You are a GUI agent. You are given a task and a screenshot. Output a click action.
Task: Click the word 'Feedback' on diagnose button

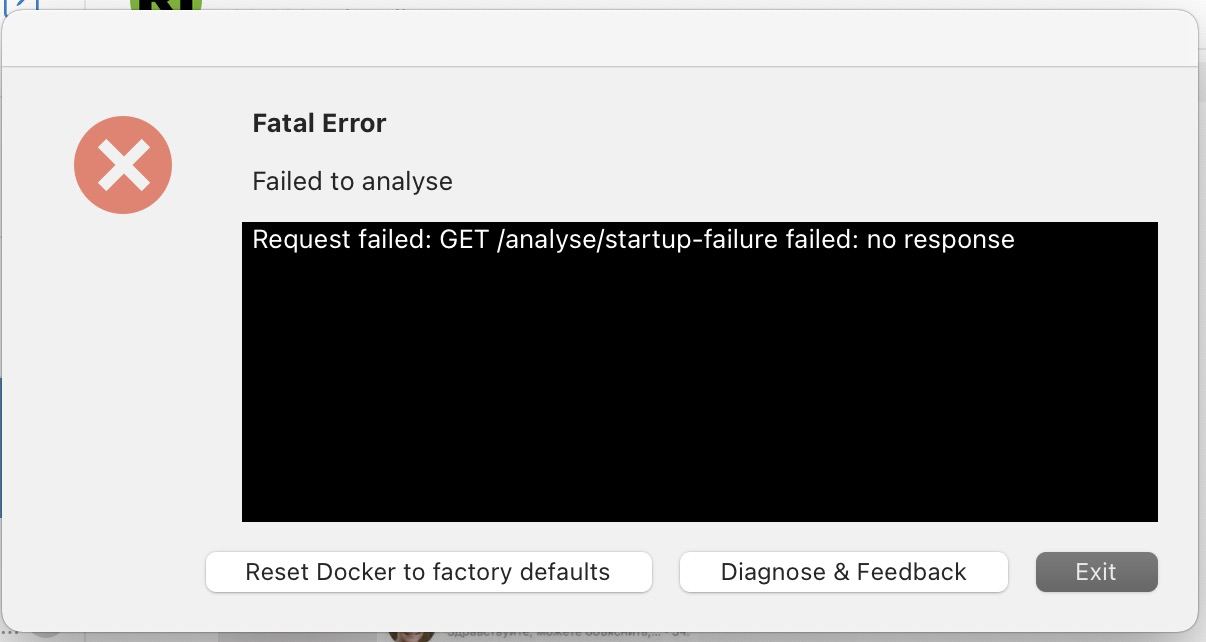click(912, 572)
